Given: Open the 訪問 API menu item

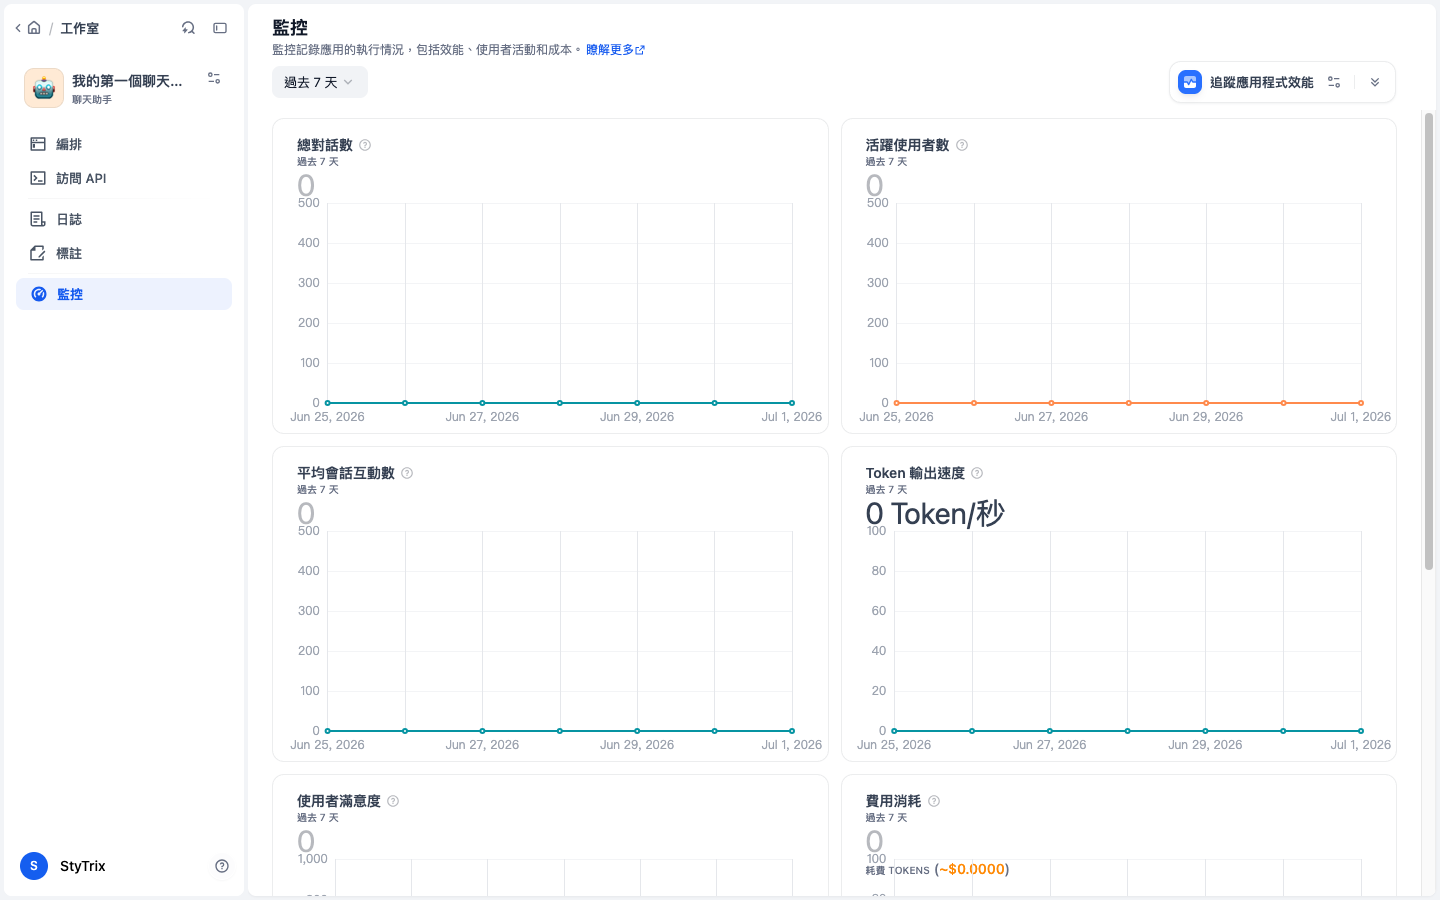Looking at the screenshot, I should 124,178.
